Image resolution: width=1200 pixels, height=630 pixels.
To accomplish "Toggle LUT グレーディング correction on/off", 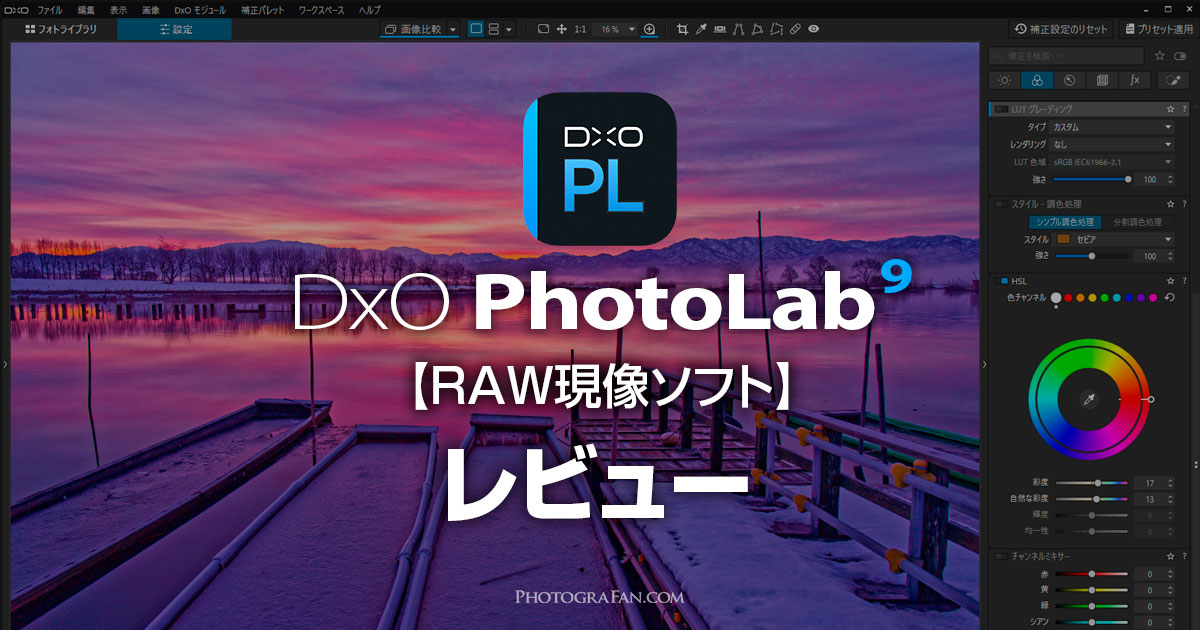I will pos(1002,109).
